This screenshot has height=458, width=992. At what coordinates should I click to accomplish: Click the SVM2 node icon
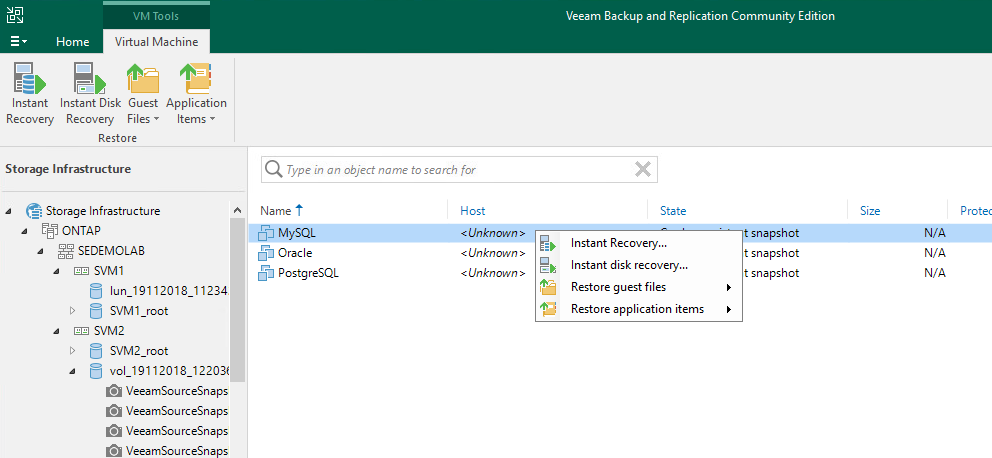pos(82,330)
